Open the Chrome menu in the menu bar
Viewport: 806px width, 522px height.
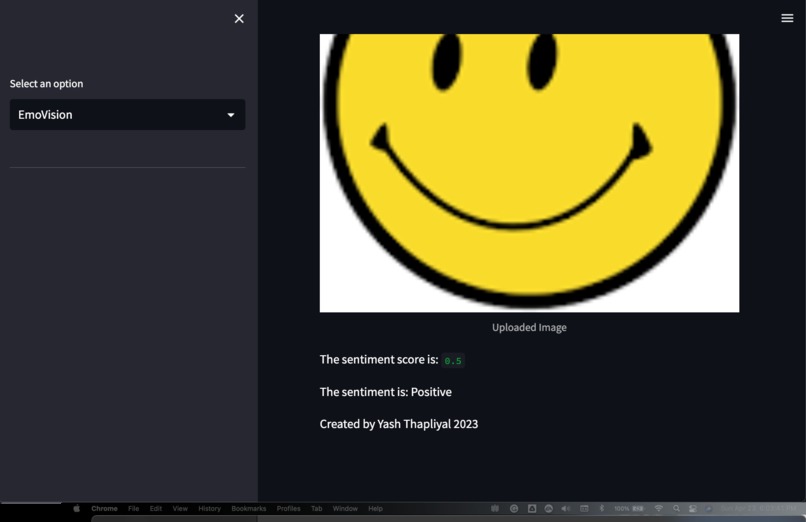tap(104, 509)
